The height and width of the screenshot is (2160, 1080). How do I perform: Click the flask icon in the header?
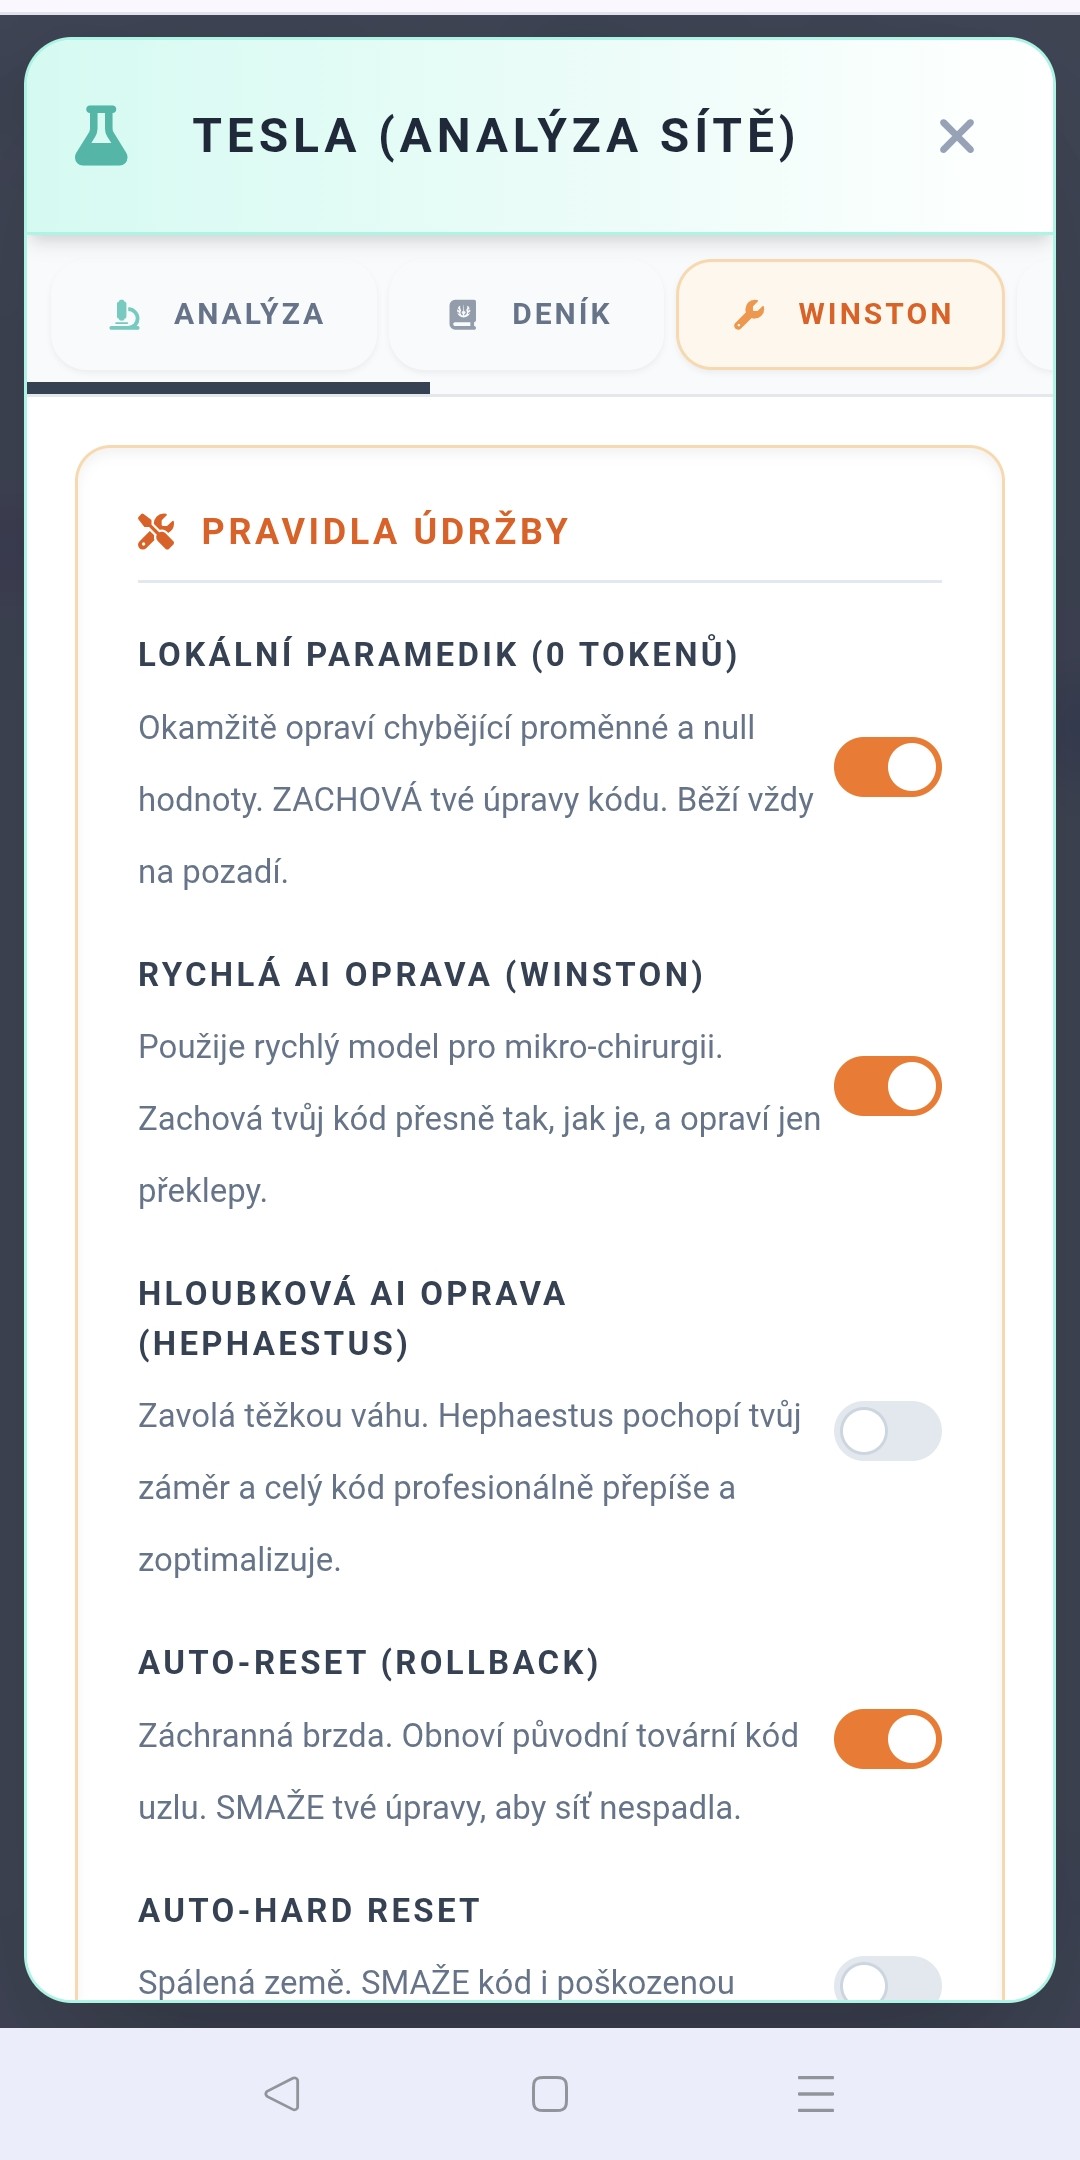click(x=101, y=135)
